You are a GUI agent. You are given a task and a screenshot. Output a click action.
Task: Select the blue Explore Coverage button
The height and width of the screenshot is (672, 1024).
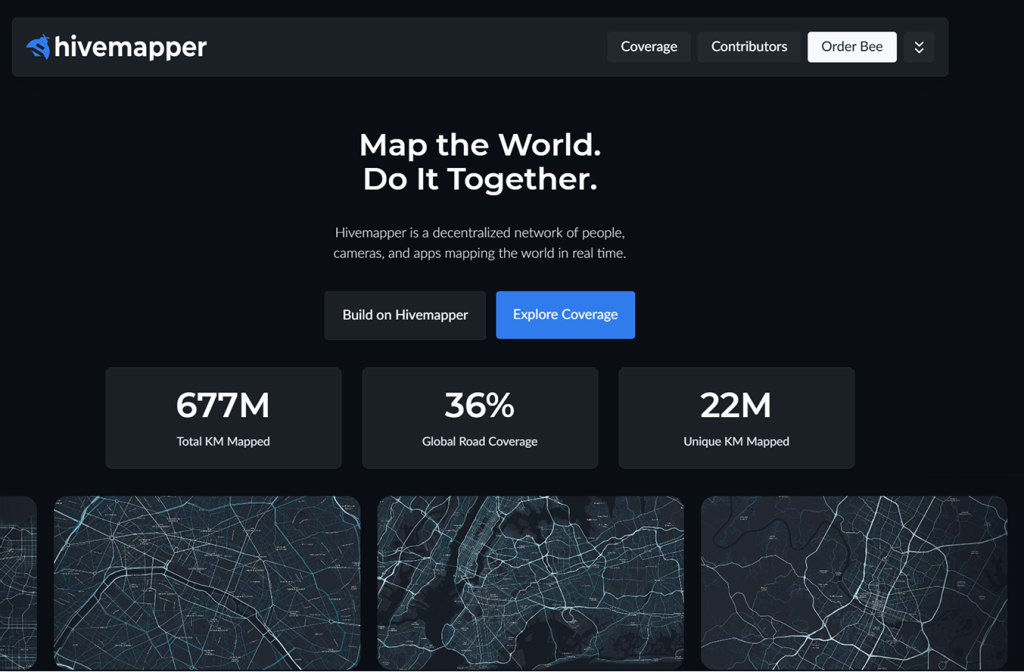click(x=565, y=315)
